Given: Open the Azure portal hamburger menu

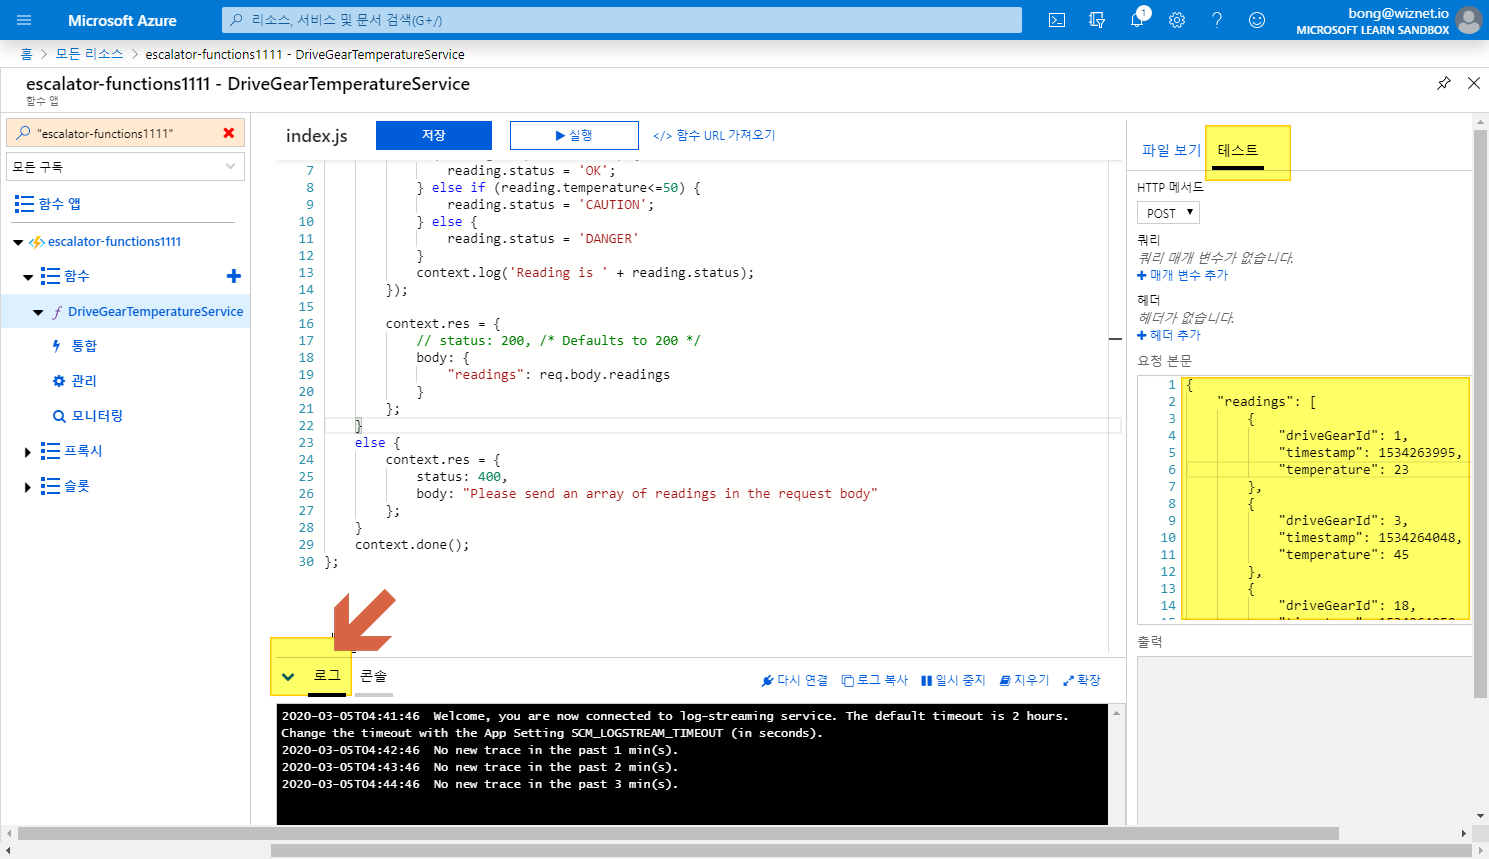Looking at the screenshot, I should click(x=25, y=20).
